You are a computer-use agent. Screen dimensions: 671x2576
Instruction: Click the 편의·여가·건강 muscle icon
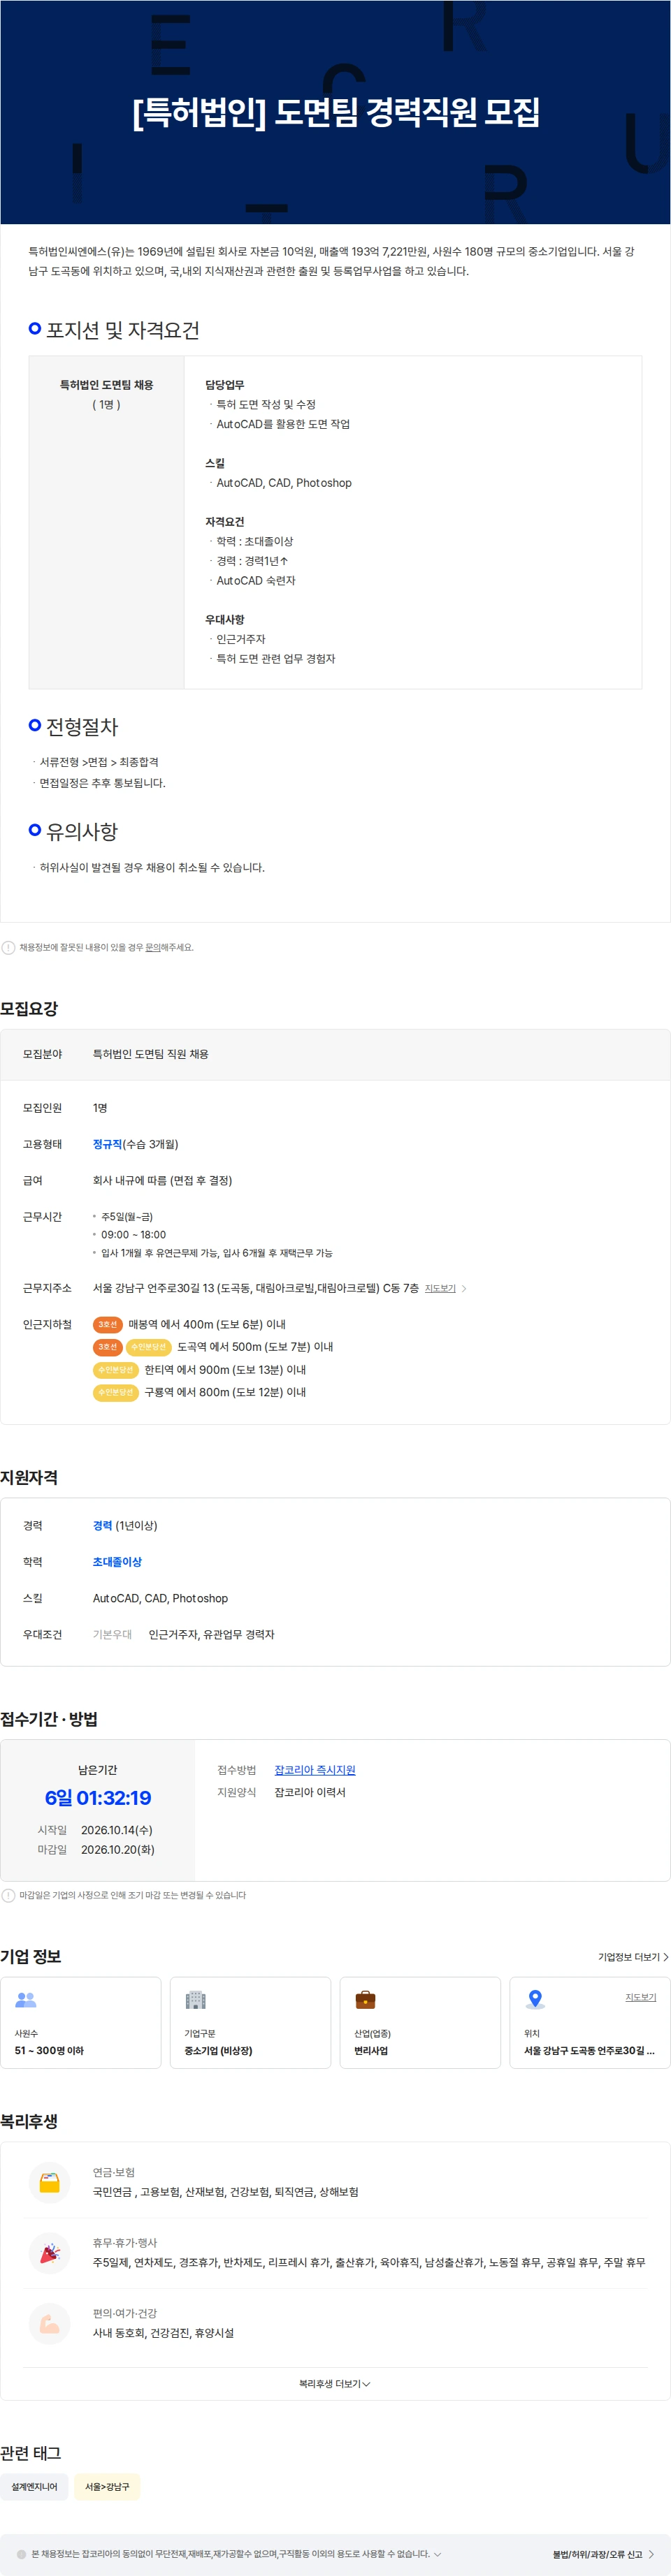pyautogui.click(x=49, y=2324)
